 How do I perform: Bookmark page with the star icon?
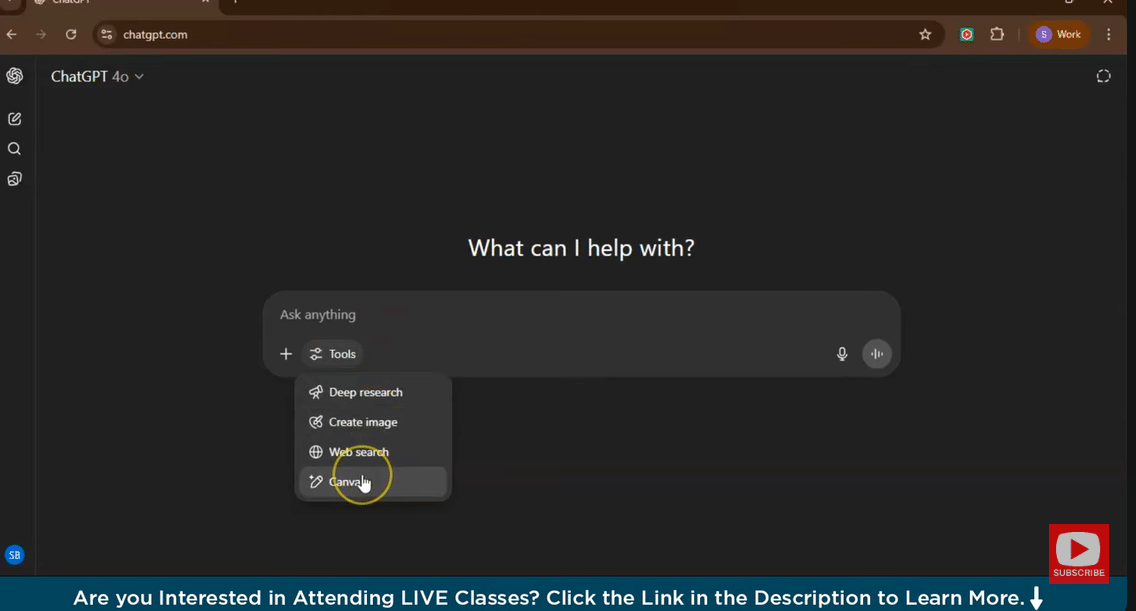tap(925, 35)
